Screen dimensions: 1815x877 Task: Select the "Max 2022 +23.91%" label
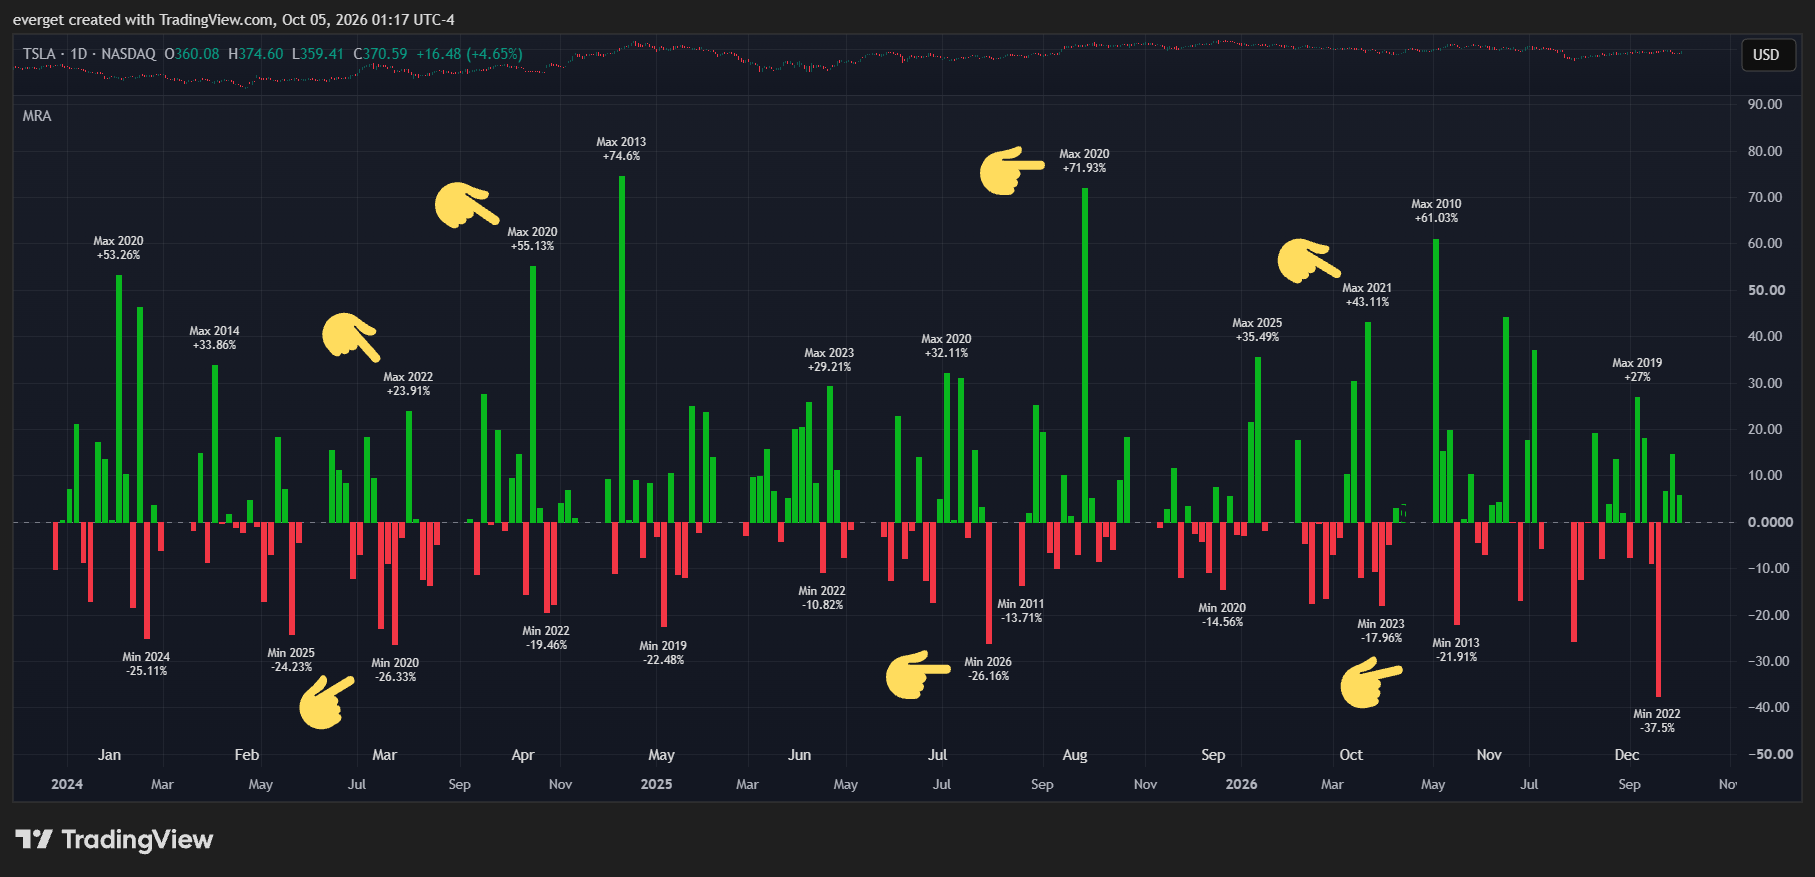tap(408, 384)
